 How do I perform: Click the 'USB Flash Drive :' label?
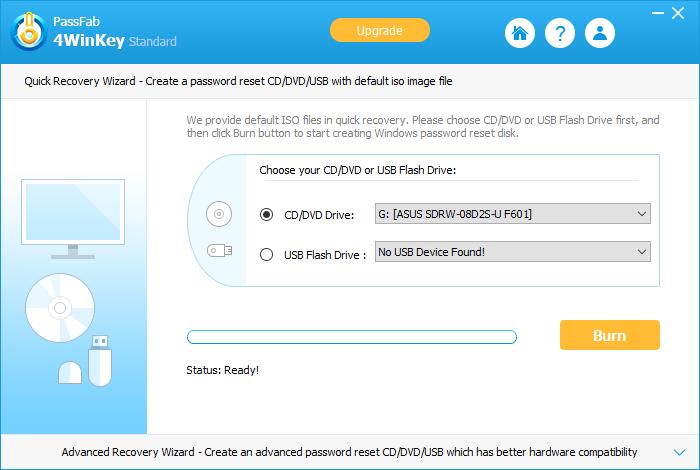click(x=325, y=255)
